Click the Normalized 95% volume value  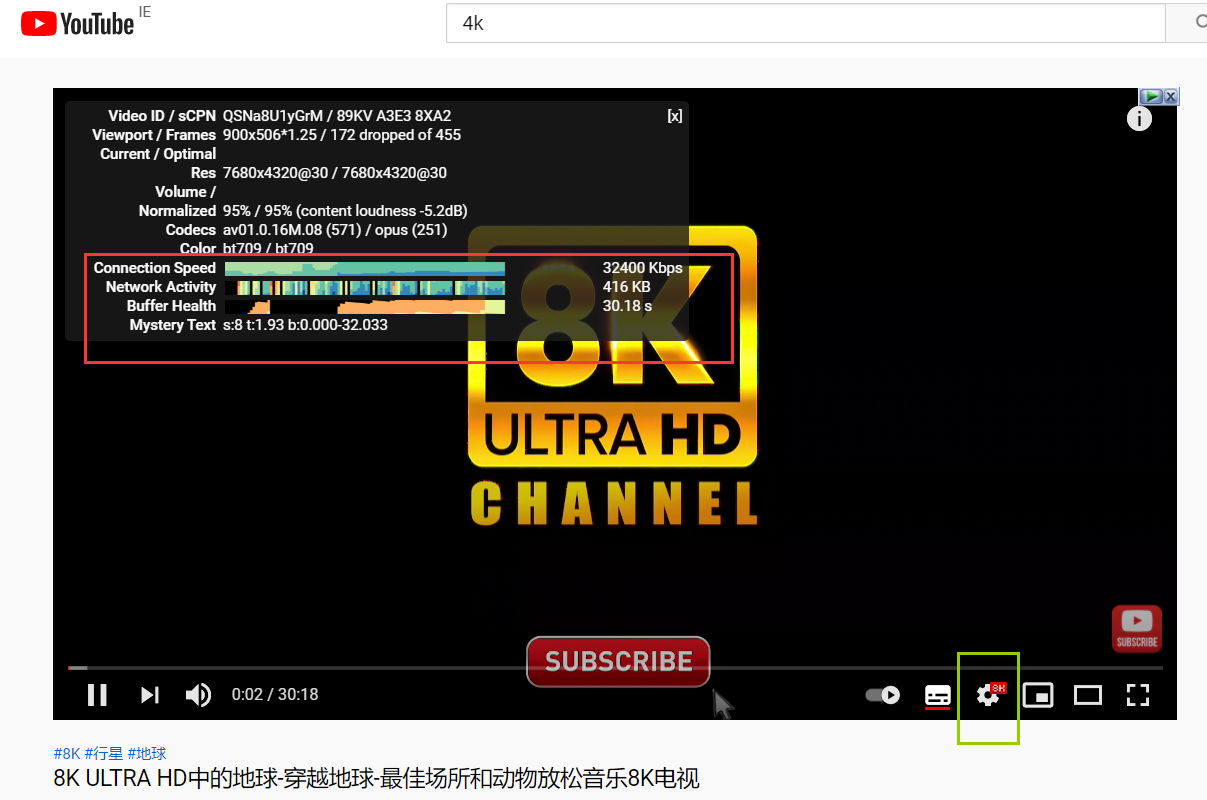coord(345,211)
